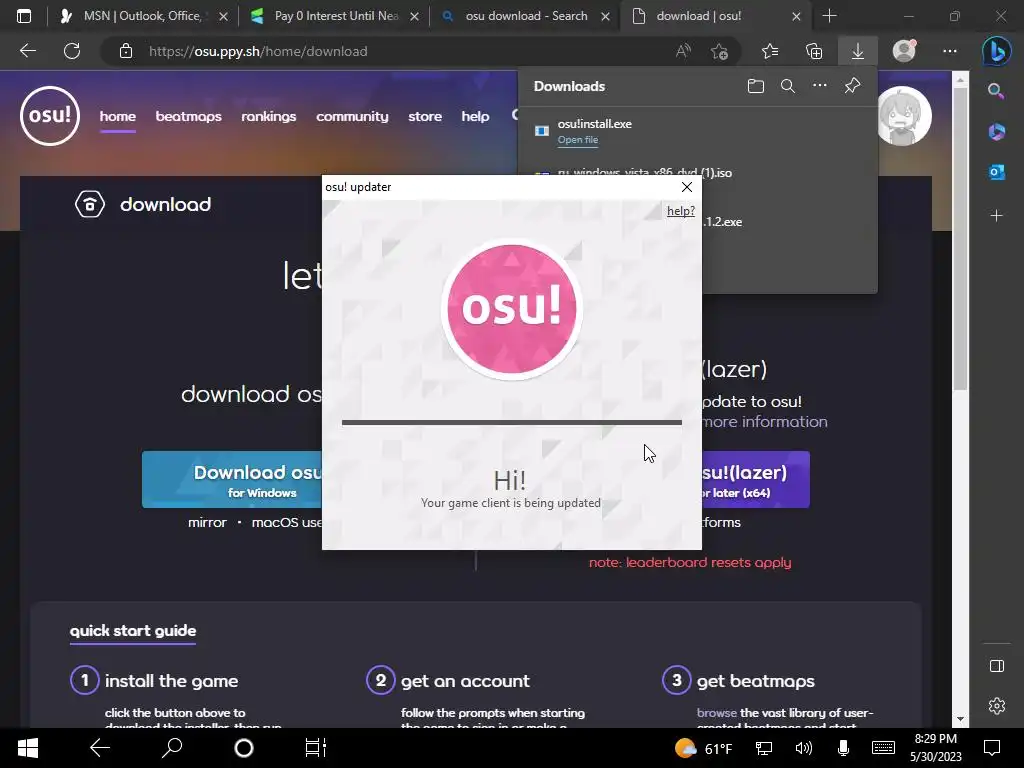
Task: Open Edge Settings and more menu
Action: tap(950, 51)
